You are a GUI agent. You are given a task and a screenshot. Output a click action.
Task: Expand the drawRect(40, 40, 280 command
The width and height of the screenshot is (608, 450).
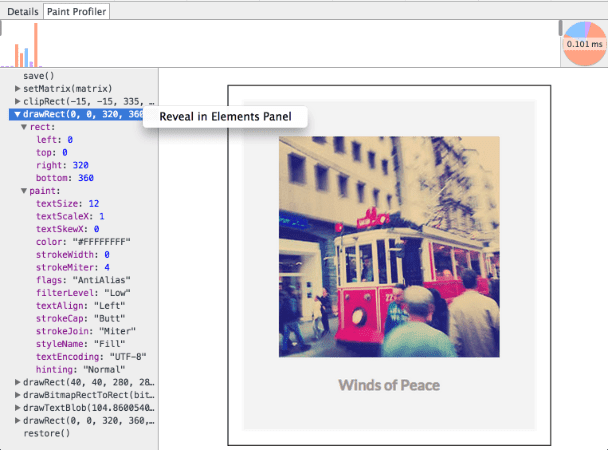(18, 382)
